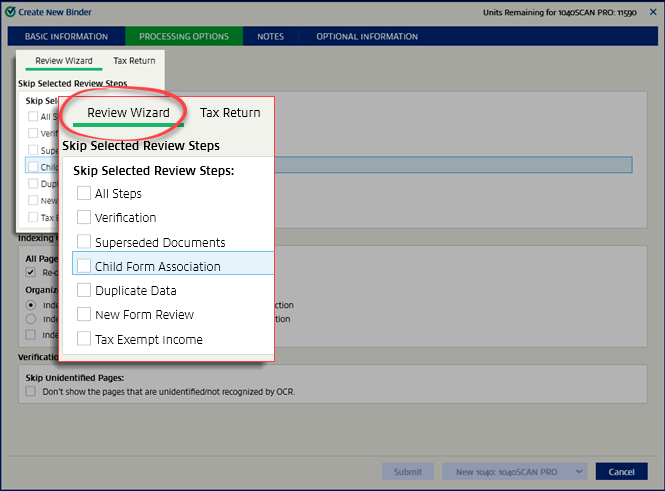This screenshot has height=491, width=665.
Task: Open the Optional Information tab
Action: pos(367,37)
